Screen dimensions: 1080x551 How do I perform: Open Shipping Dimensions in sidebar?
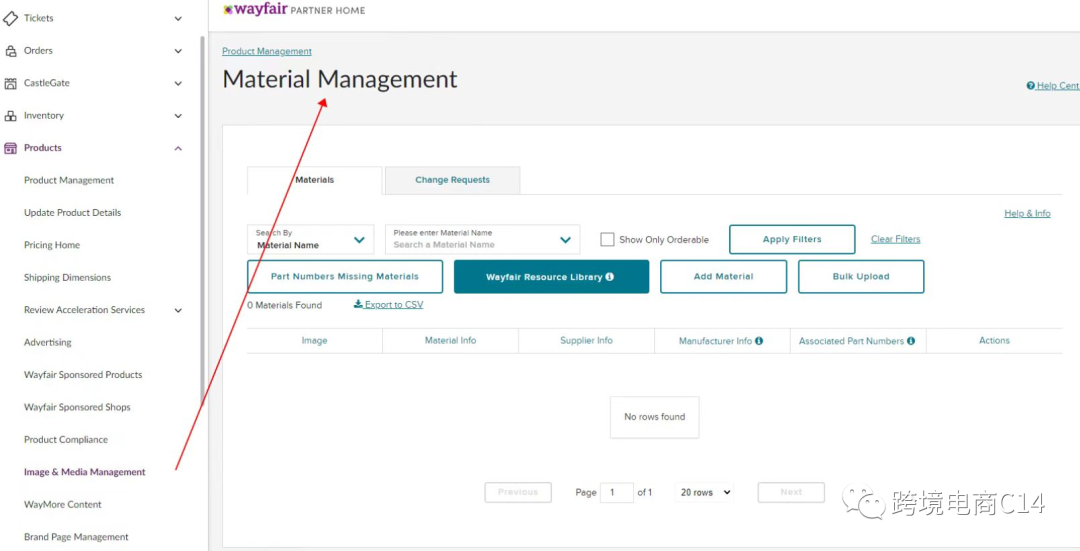point(68,278)
